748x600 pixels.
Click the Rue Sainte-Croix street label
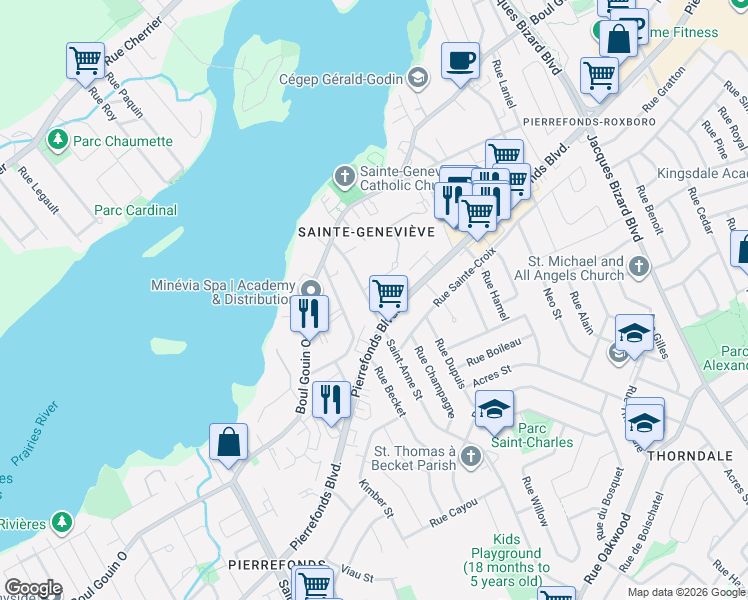465,277
